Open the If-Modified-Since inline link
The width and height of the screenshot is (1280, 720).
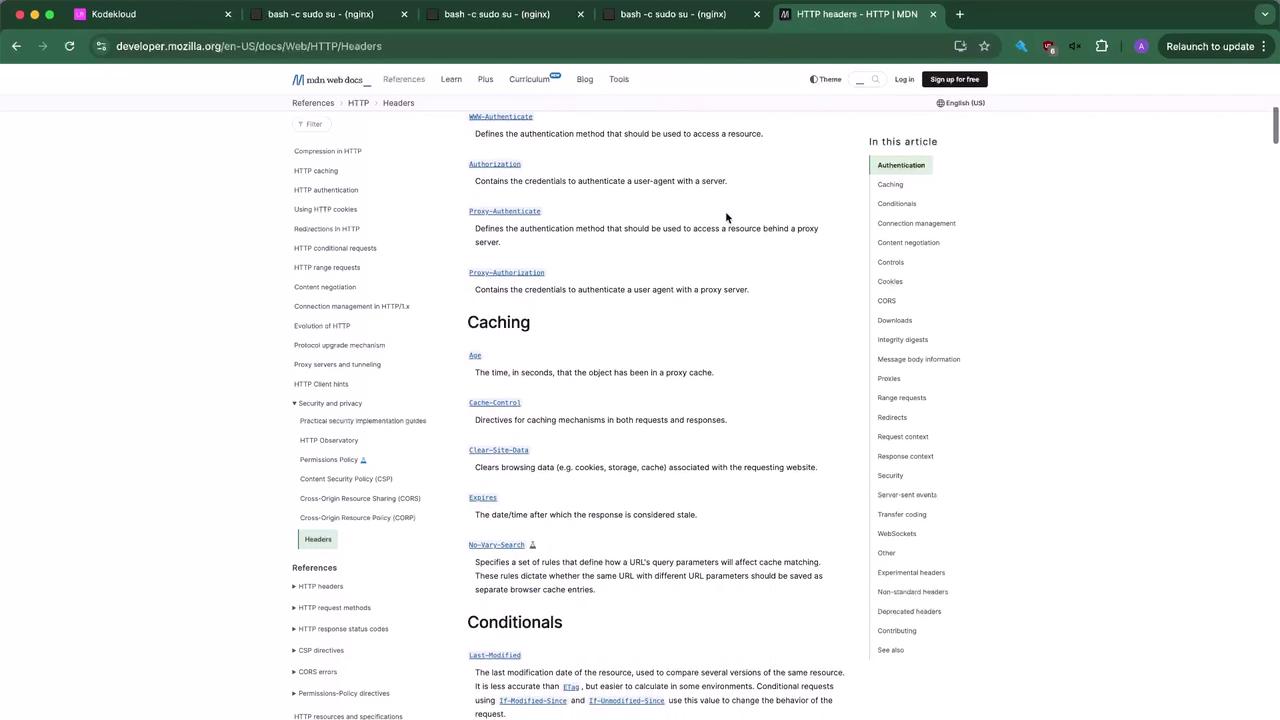533,701
